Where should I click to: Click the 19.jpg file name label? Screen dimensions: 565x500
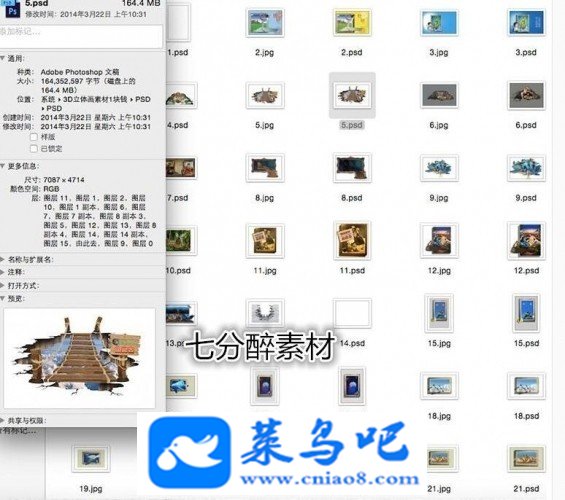pyautogui.click(x=91, y=489)
